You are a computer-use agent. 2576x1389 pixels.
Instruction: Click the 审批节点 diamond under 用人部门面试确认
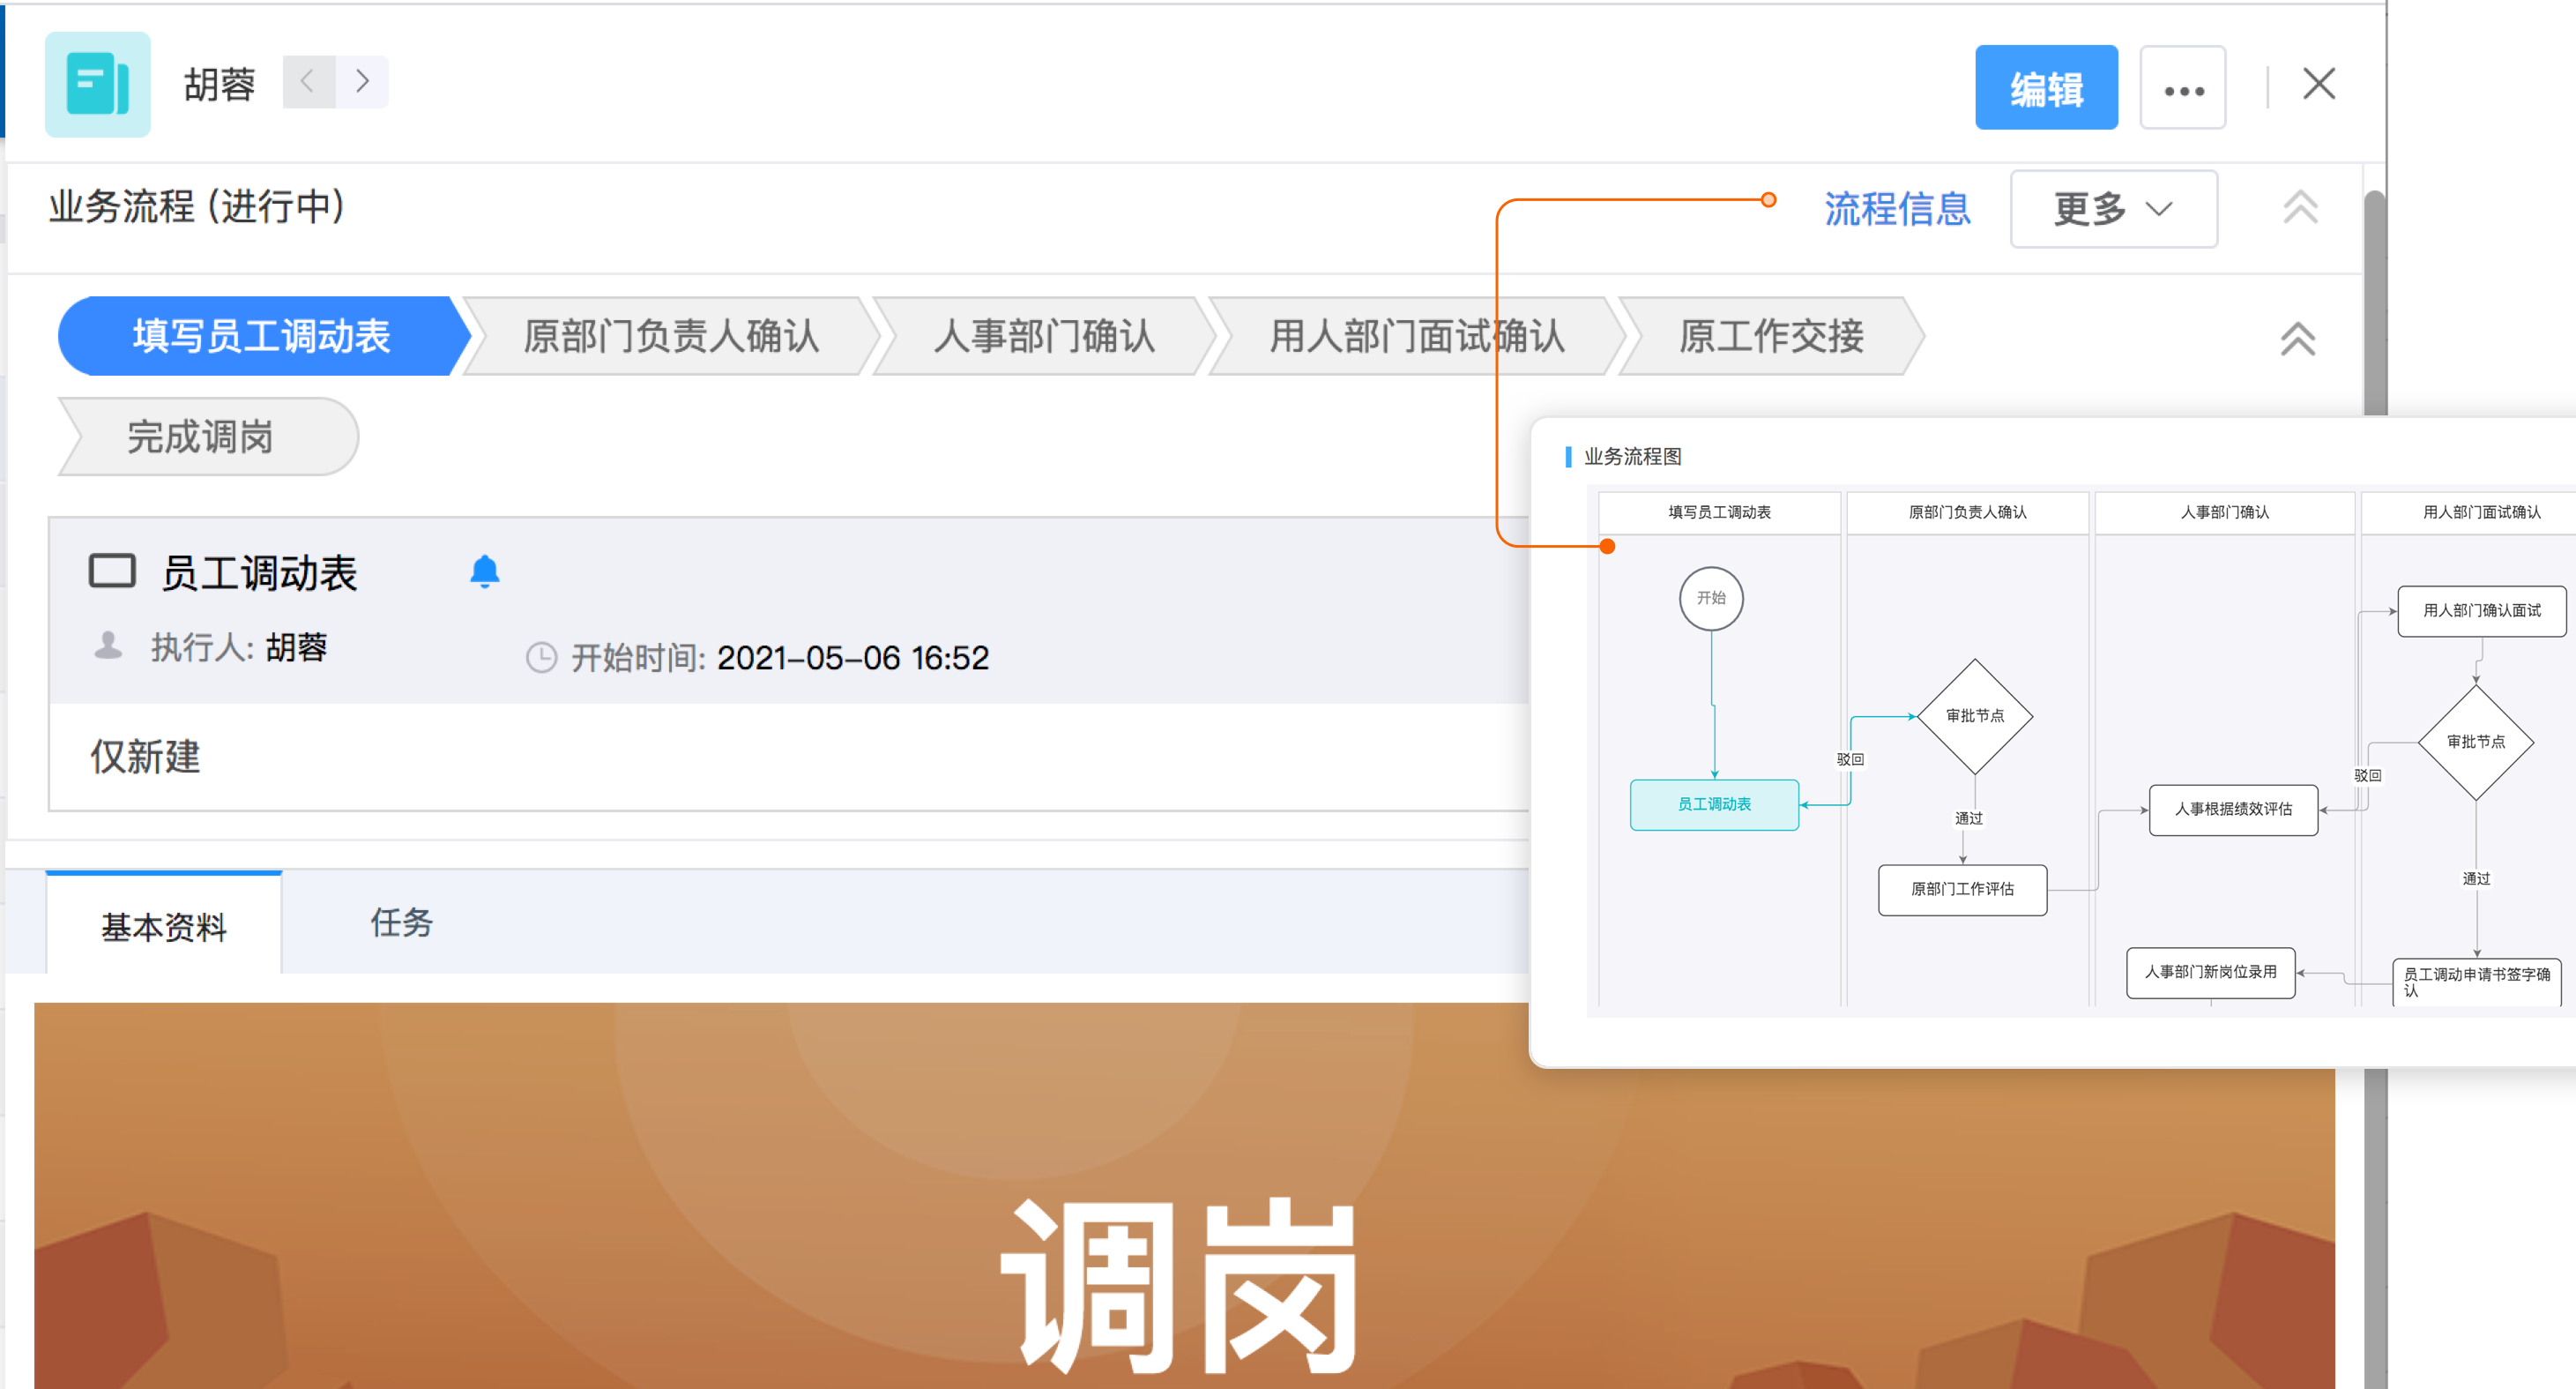click(2475, 742)
